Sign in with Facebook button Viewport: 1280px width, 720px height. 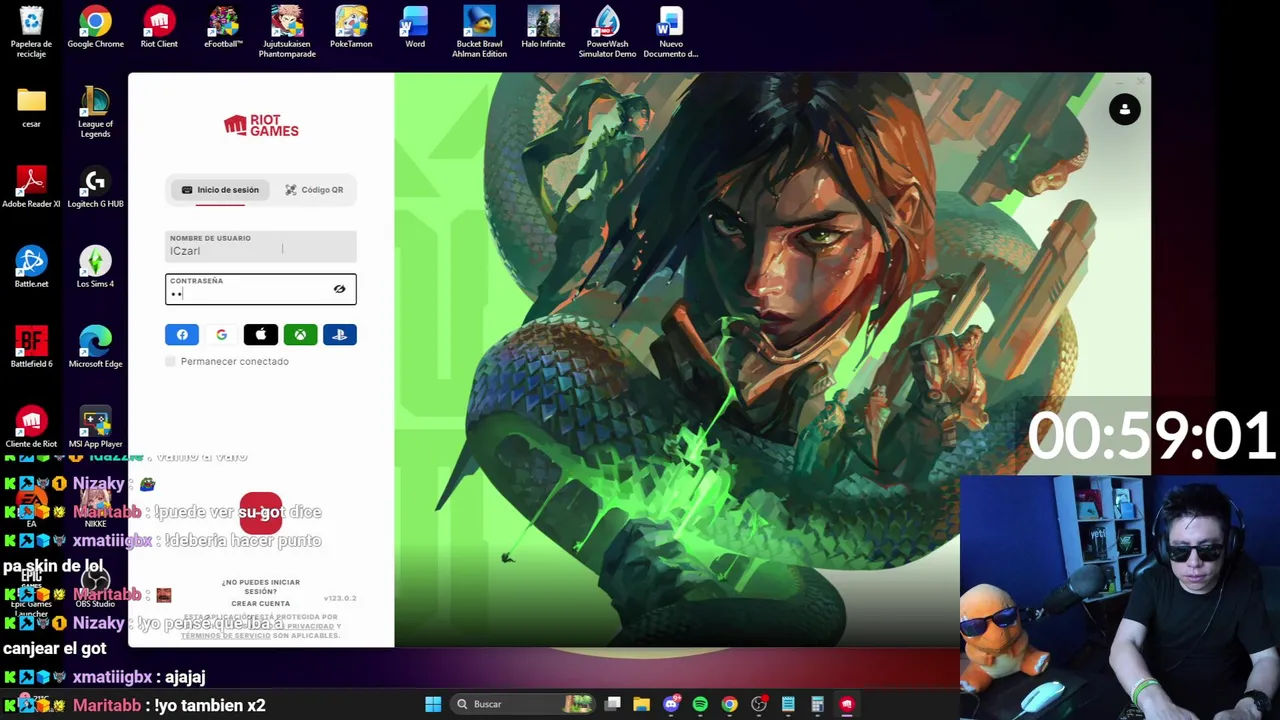coord(182,335)
